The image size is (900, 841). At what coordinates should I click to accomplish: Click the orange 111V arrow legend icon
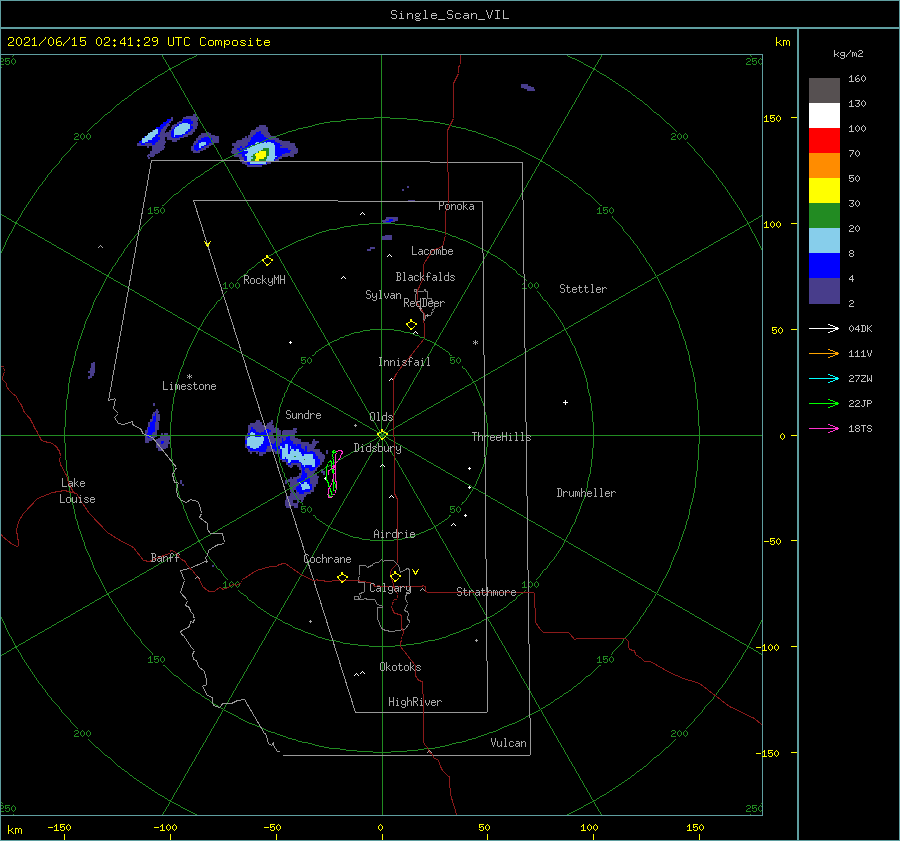click(x=824, y=354)
